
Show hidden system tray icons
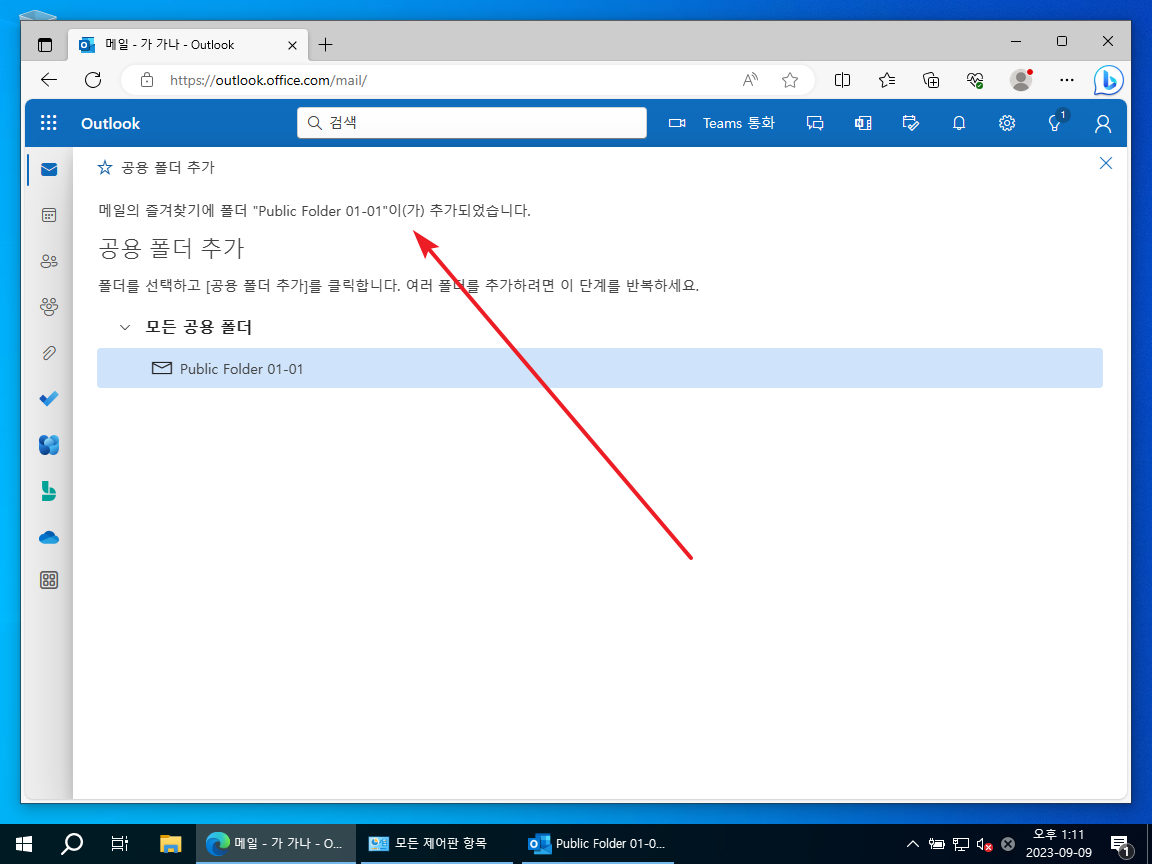click(912, 843)
